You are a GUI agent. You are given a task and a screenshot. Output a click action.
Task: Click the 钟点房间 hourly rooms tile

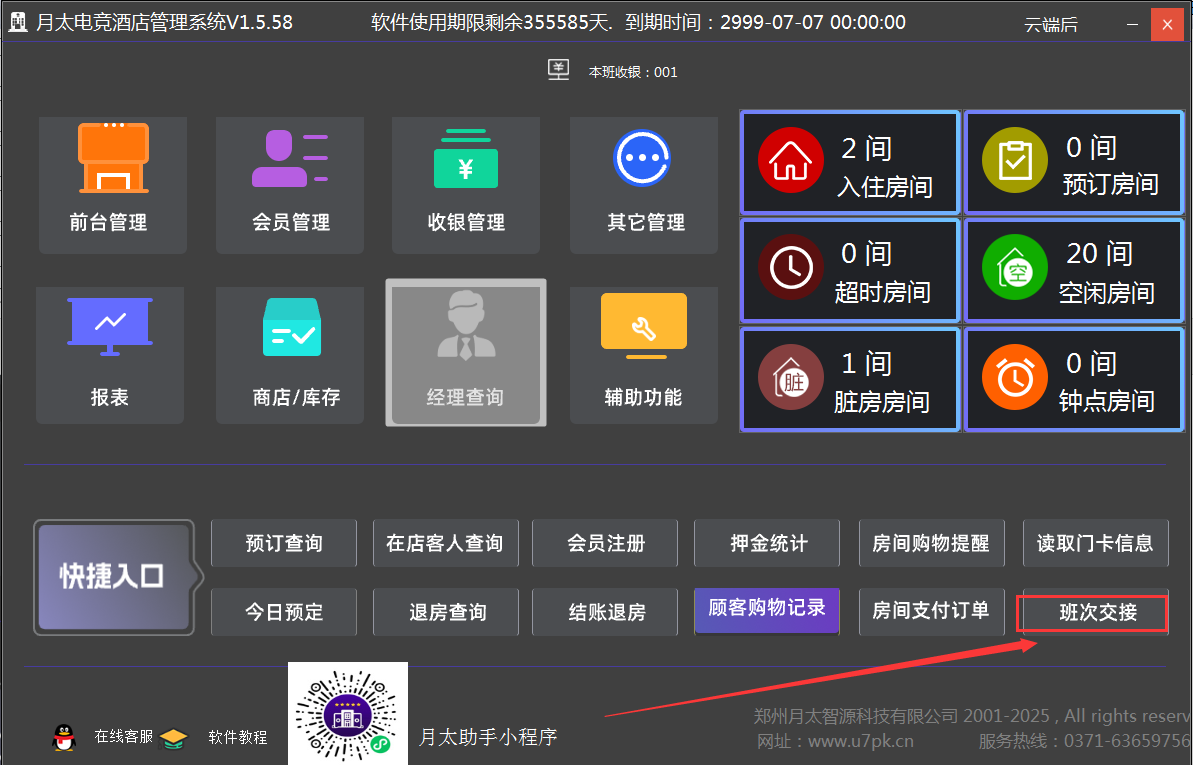pyautogui.click(x=1074, y=380)
